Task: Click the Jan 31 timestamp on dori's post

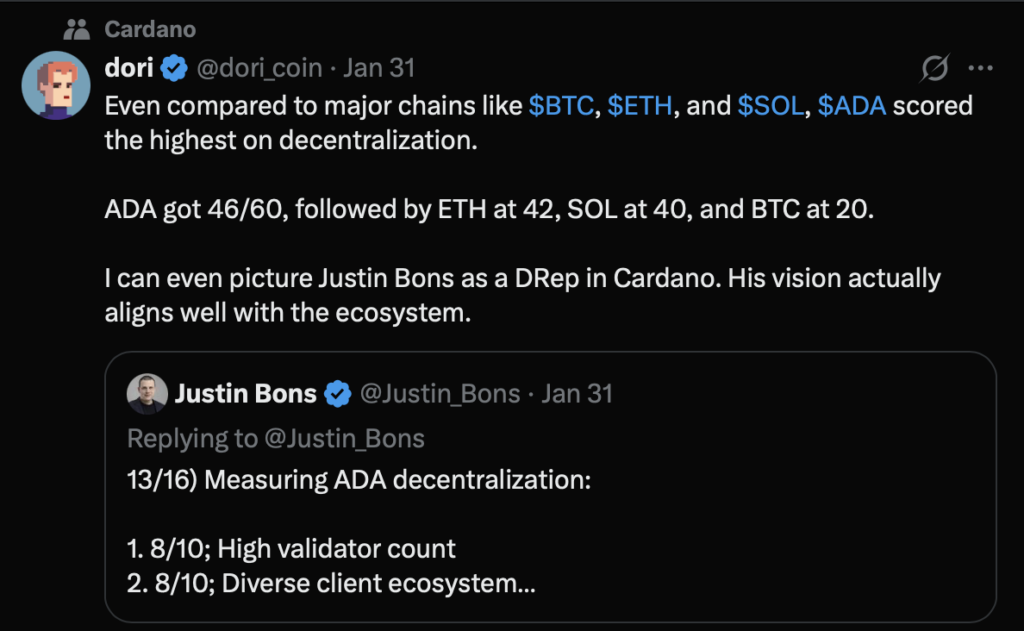Action: pyautogui.click(x=378, y=68)
